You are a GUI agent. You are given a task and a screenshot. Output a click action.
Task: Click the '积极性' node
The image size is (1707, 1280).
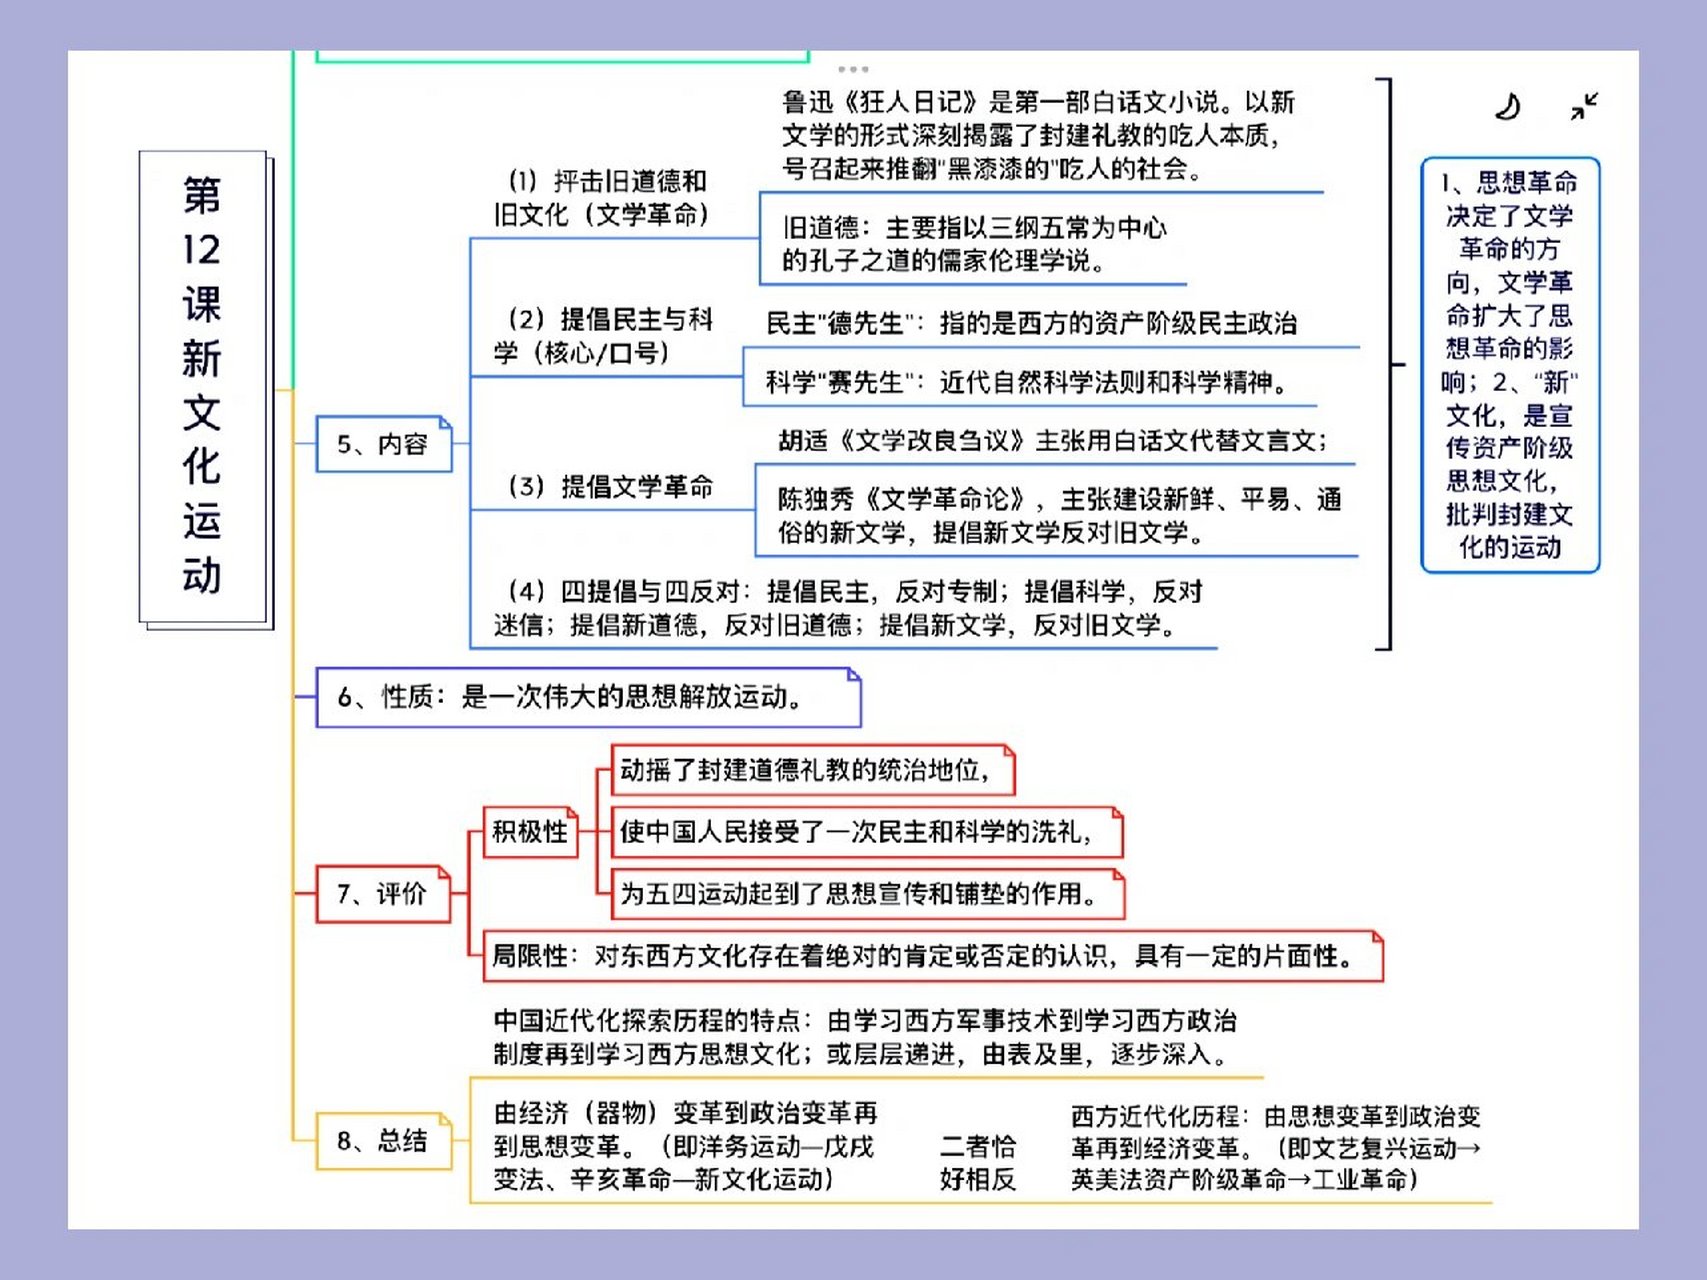(530, 831)
